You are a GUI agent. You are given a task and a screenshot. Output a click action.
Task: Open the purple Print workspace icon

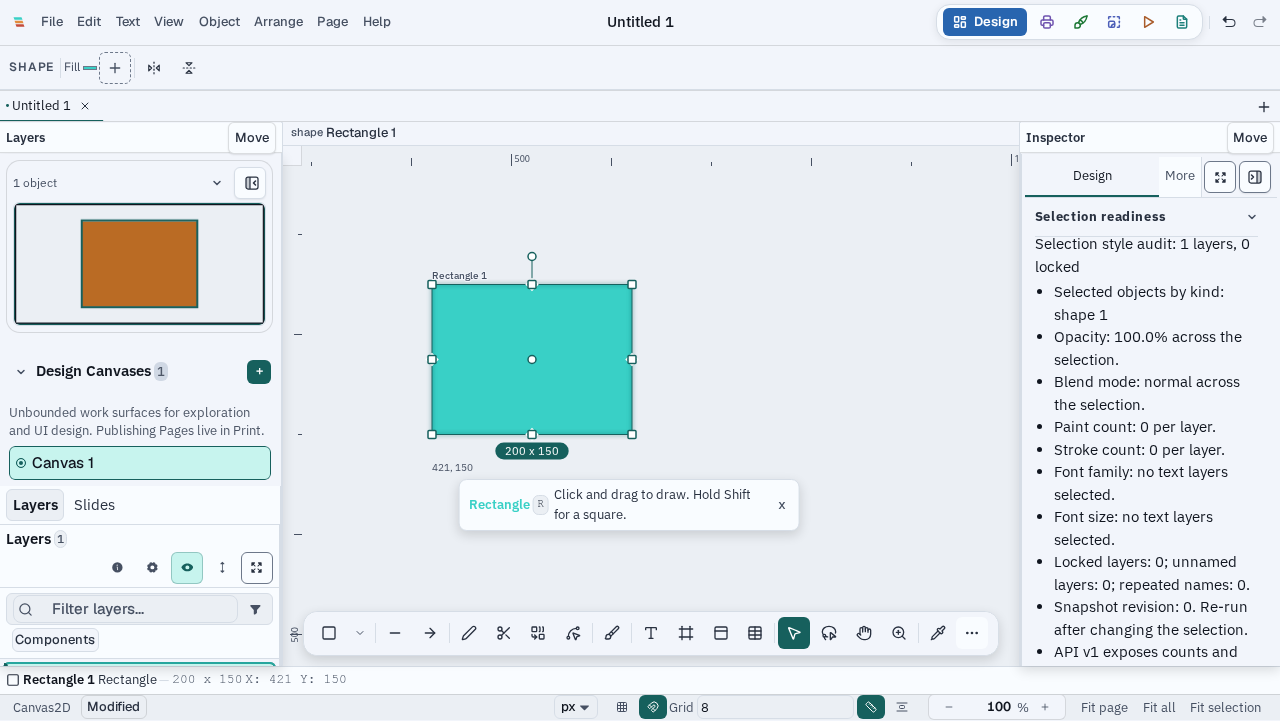[x=1047, y=22]
